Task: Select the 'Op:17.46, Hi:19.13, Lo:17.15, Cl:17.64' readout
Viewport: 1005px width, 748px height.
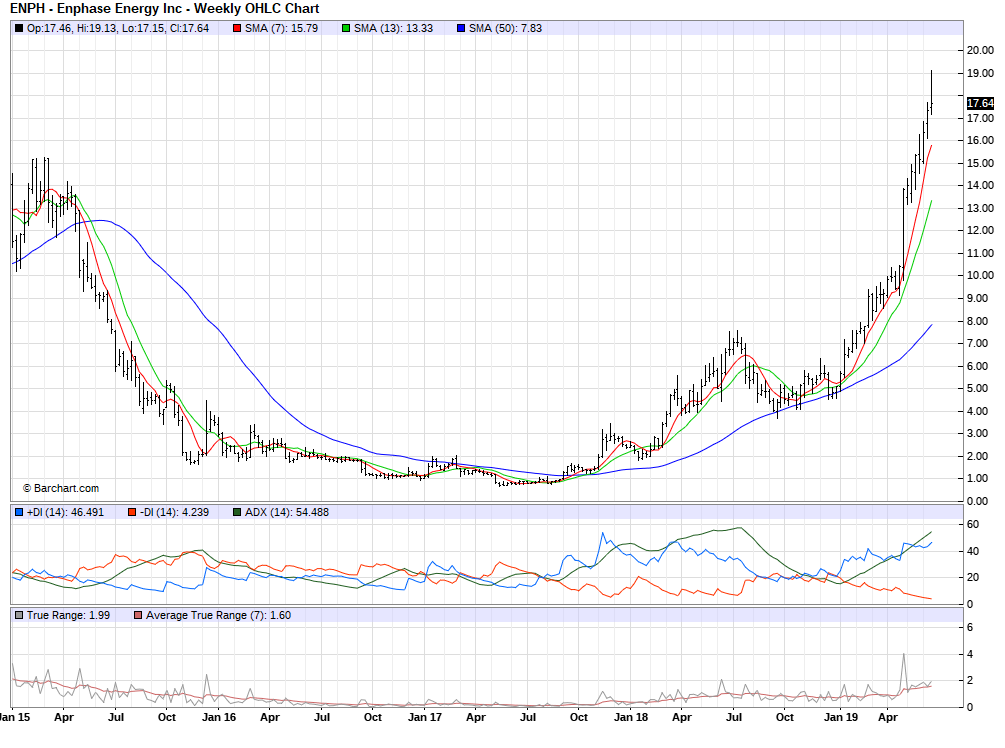Action: (x=118, y=28)
